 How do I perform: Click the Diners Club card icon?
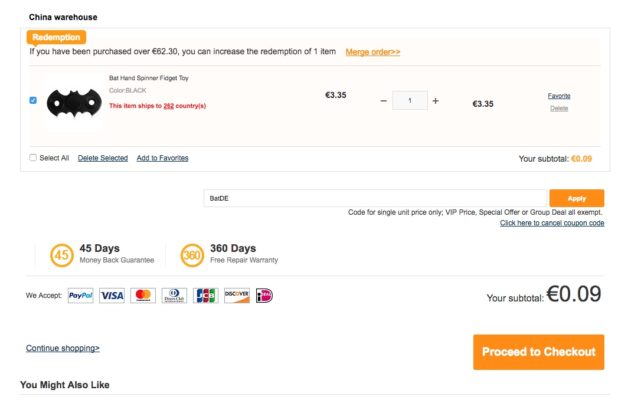click(174, 295)
